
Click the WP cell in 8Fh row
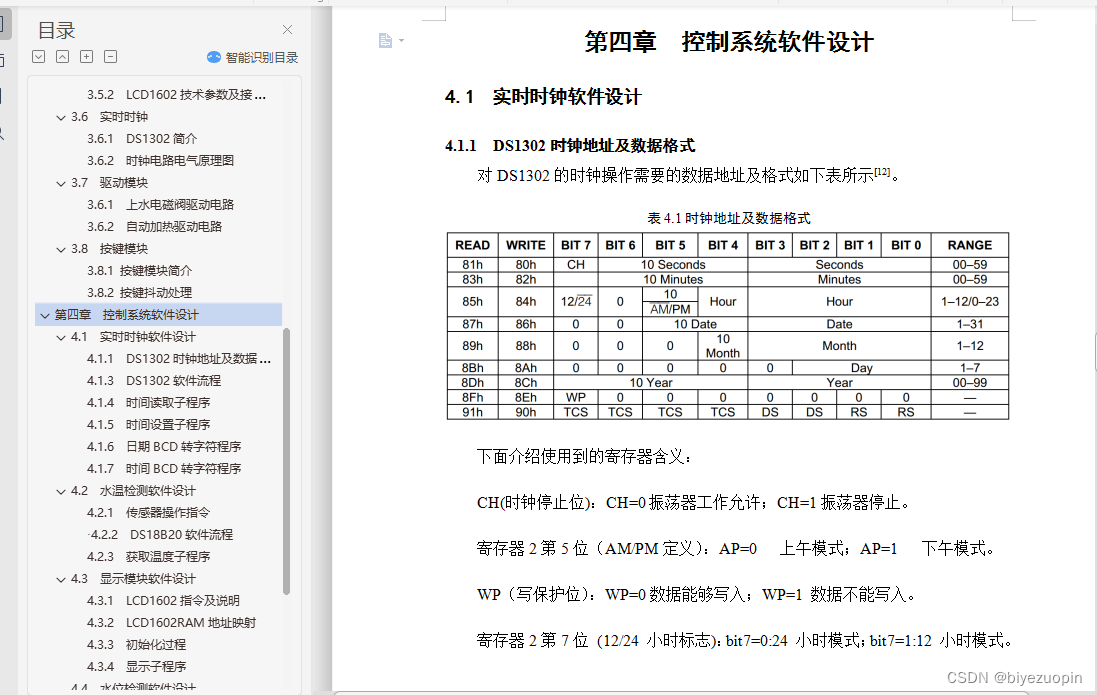pos(576,398)
